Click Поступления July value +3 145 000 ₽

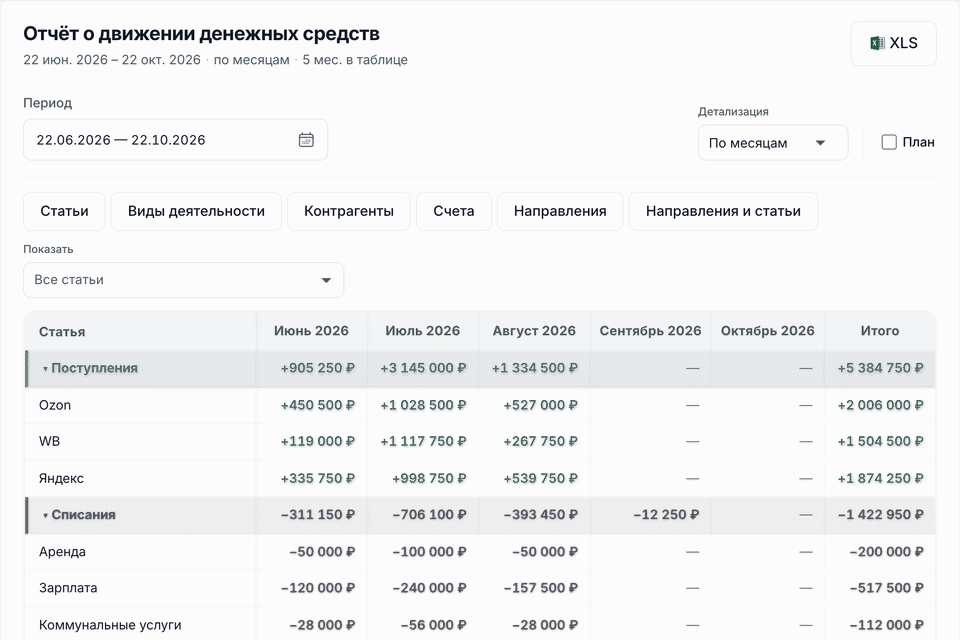pyautogui.click(x=423, y=368)
